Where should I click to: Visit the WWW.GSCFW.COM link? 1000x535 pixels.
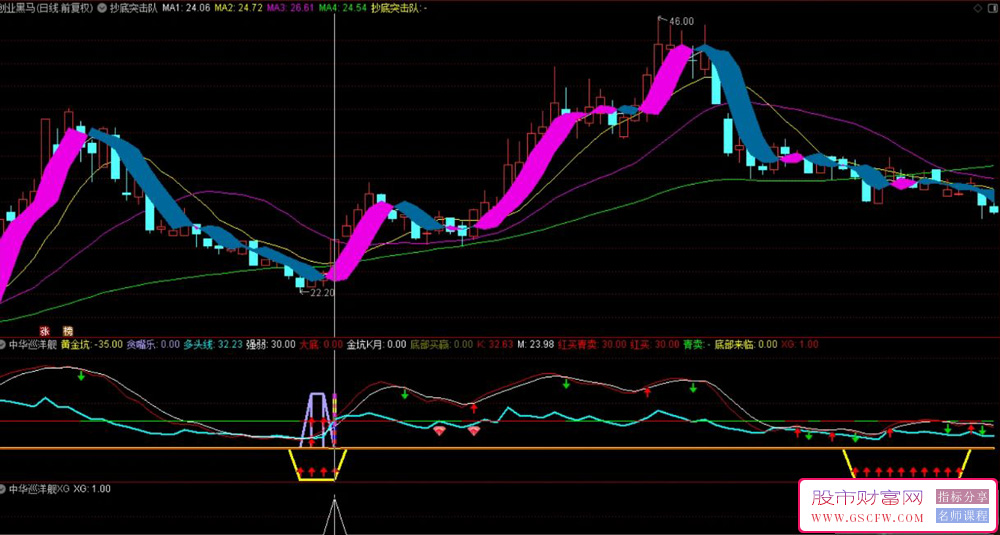click(867, 517)
